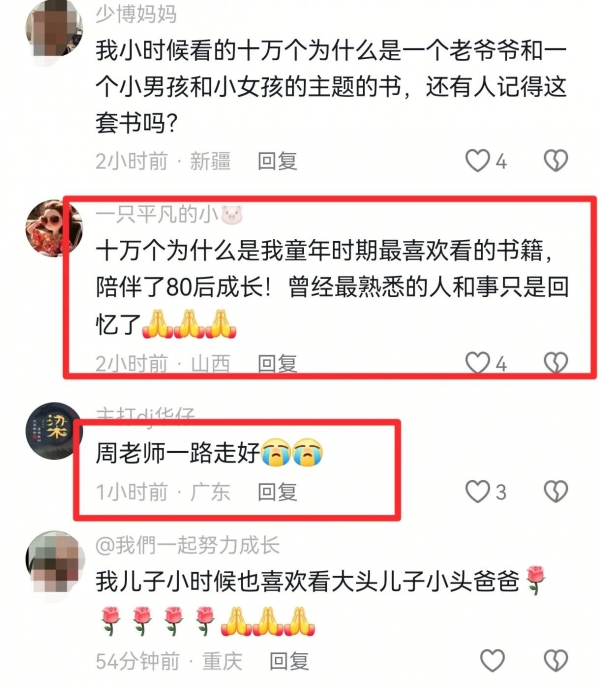Open avatar of 一只平凡的小 user
Screen dimensions: 600x689
(x=54, y=228)
